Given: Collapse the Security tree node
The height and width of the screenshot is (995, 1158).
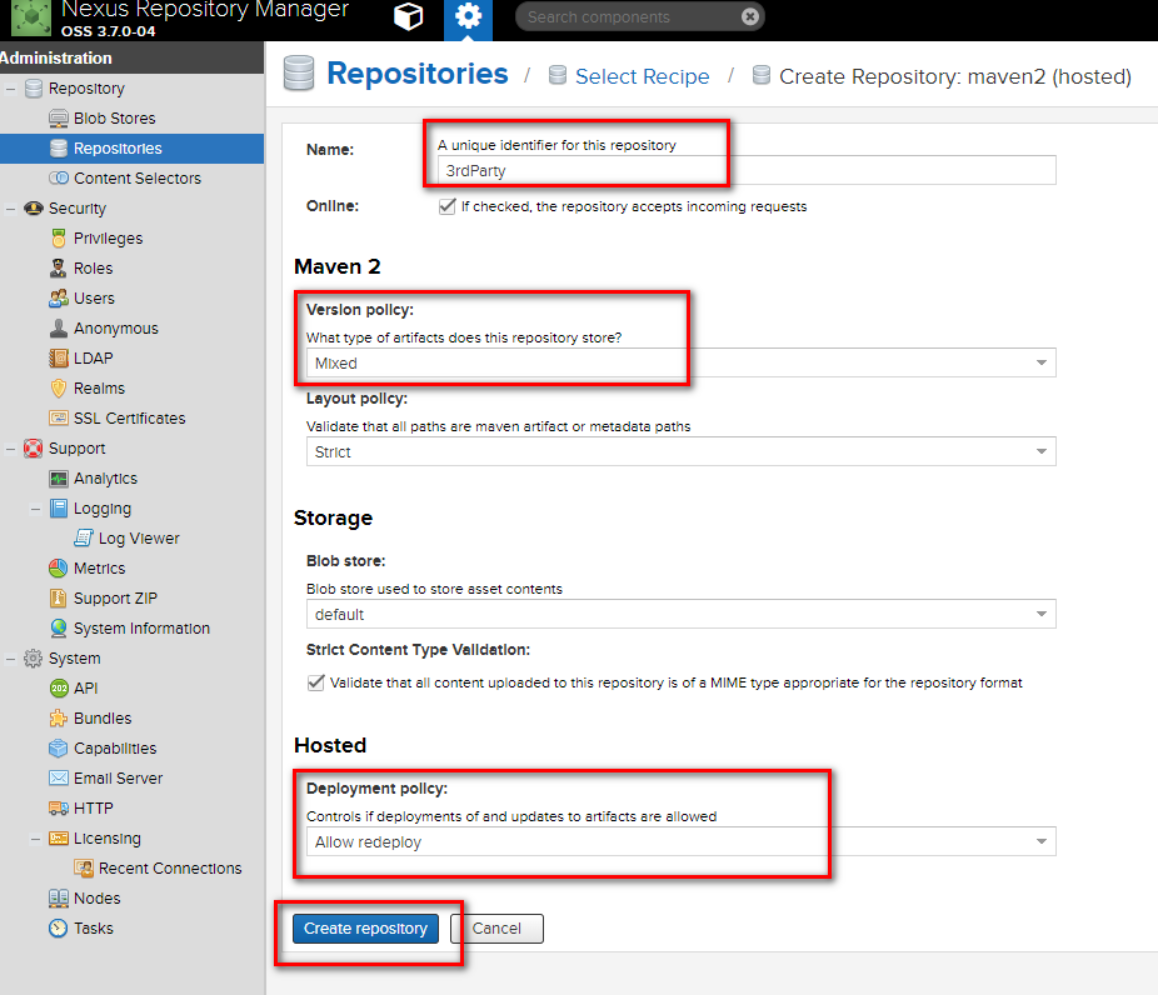Looking at the screenshot, I should coord(10,208).
